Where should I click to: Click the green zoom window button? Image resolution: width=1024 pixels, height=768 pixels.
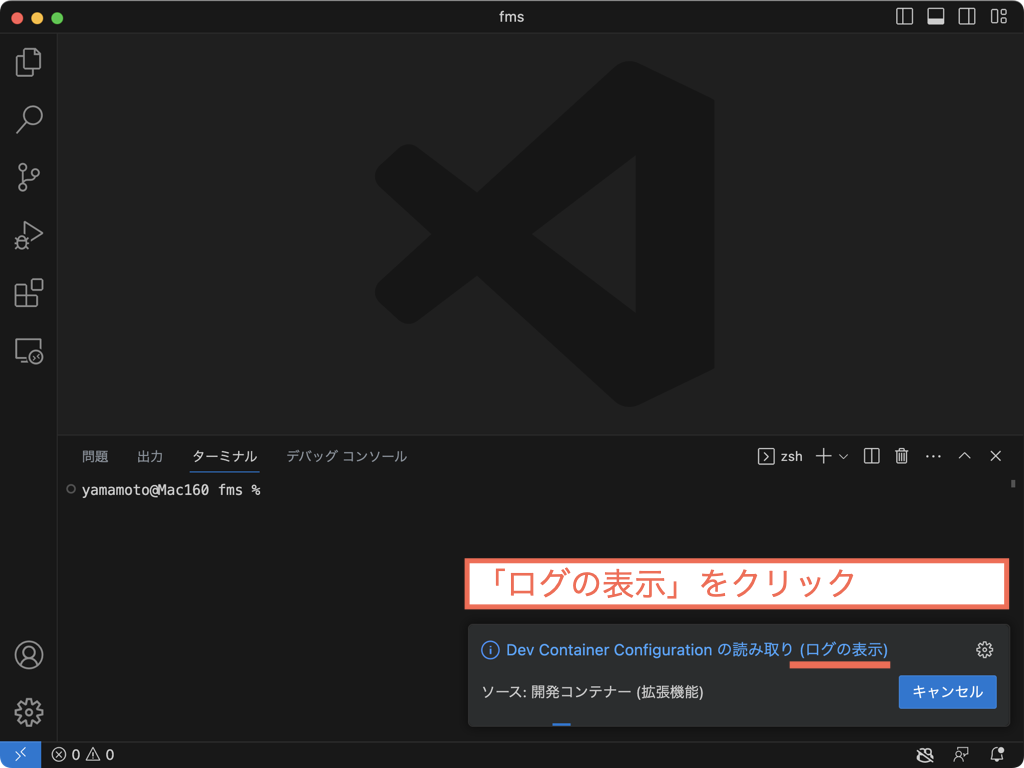click(57, 18)
